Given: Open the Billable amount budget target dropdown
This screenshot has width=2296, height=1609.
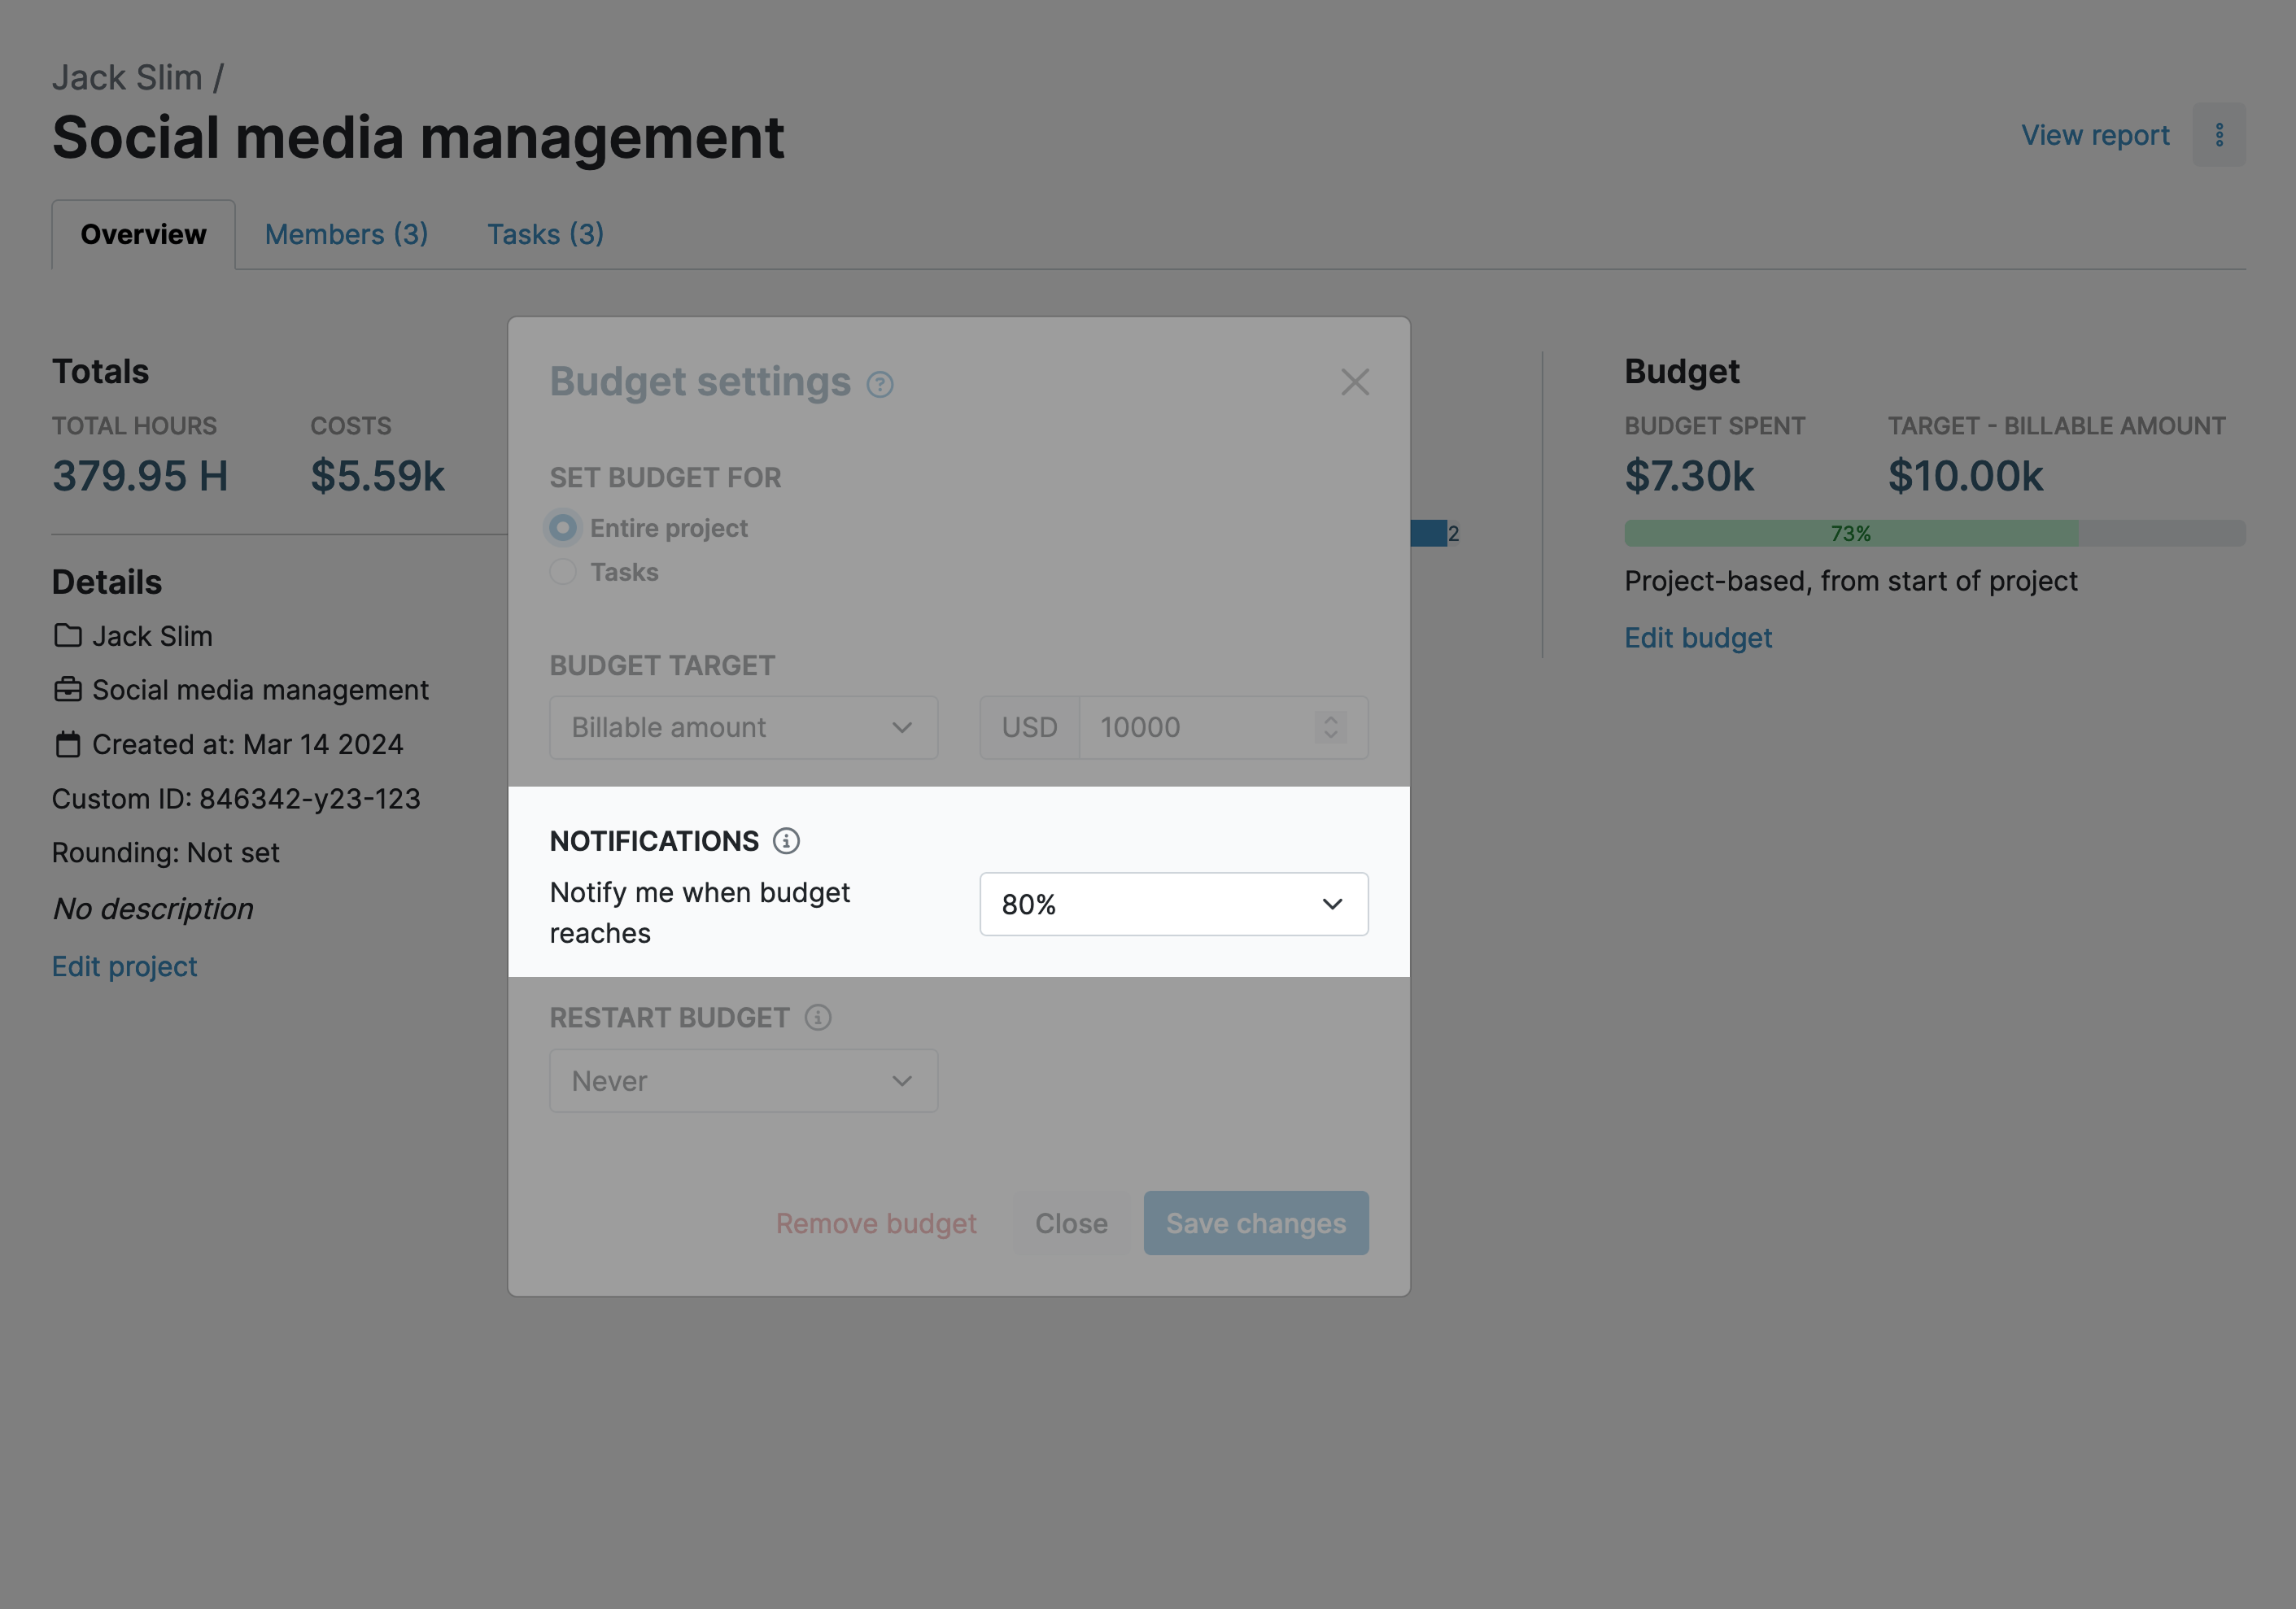Looking at the screenshot, I should (743, 727).
